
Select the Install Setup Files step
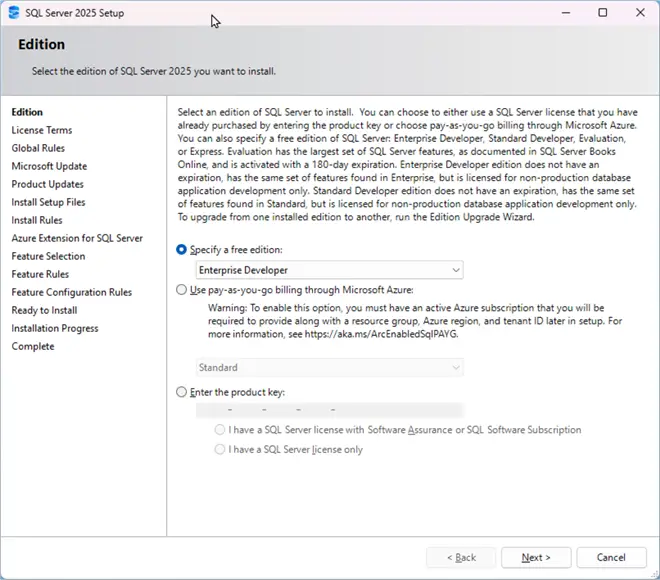tap(48, 202)
